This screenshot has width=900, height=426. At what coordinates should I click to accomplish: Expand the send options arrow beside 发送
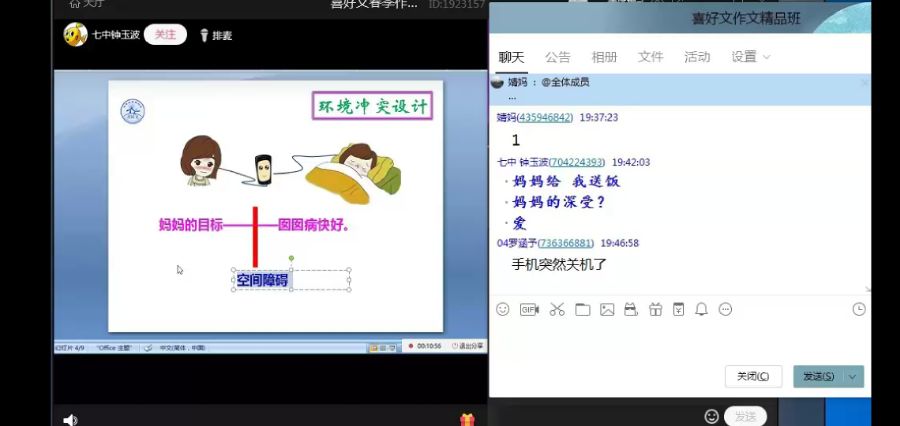[853, 376]
